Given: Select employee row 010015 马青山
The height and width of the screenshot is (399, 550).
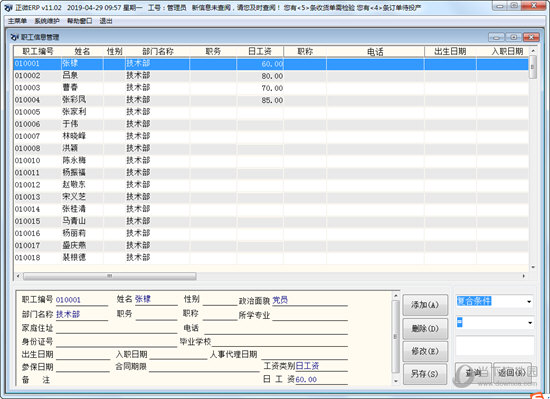Looking at the screenshot, I should pyautogui.click(x=271, y=221).
